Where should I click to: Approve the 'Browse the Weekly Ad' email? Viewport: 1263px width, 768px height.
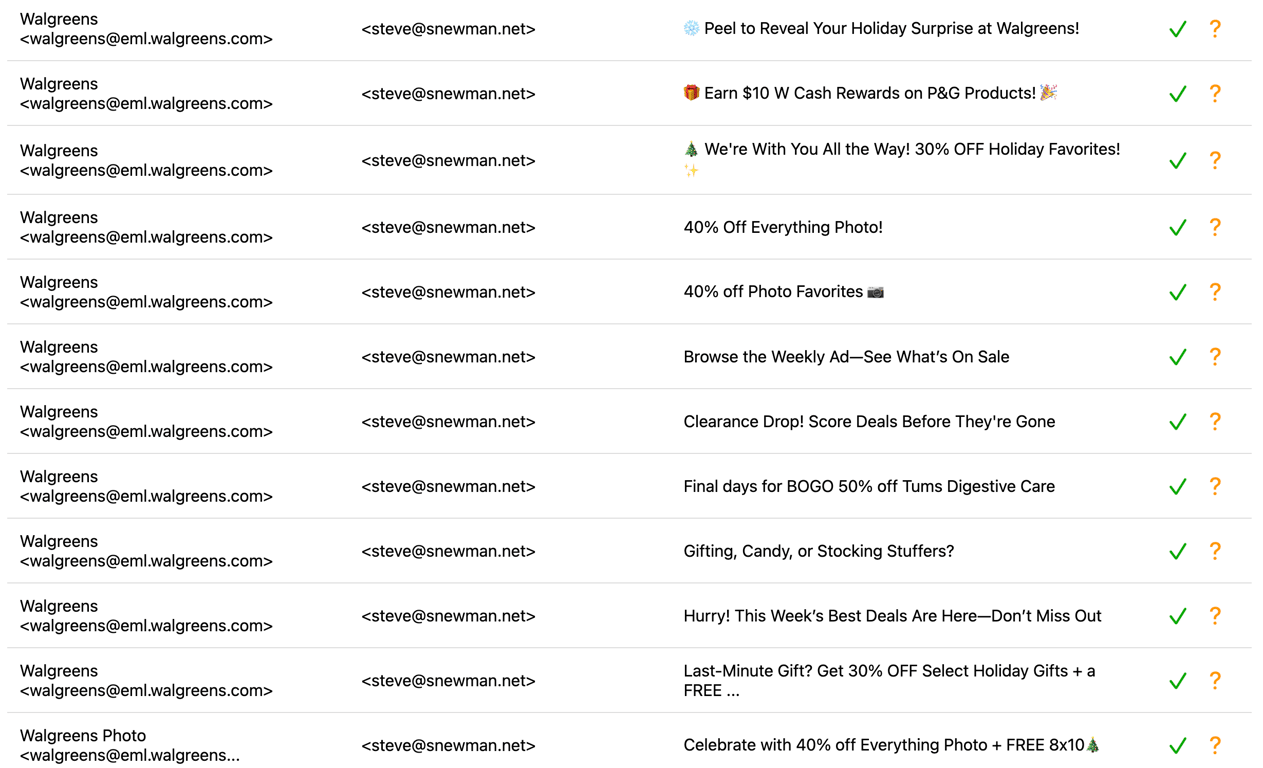pos(1178,358)
